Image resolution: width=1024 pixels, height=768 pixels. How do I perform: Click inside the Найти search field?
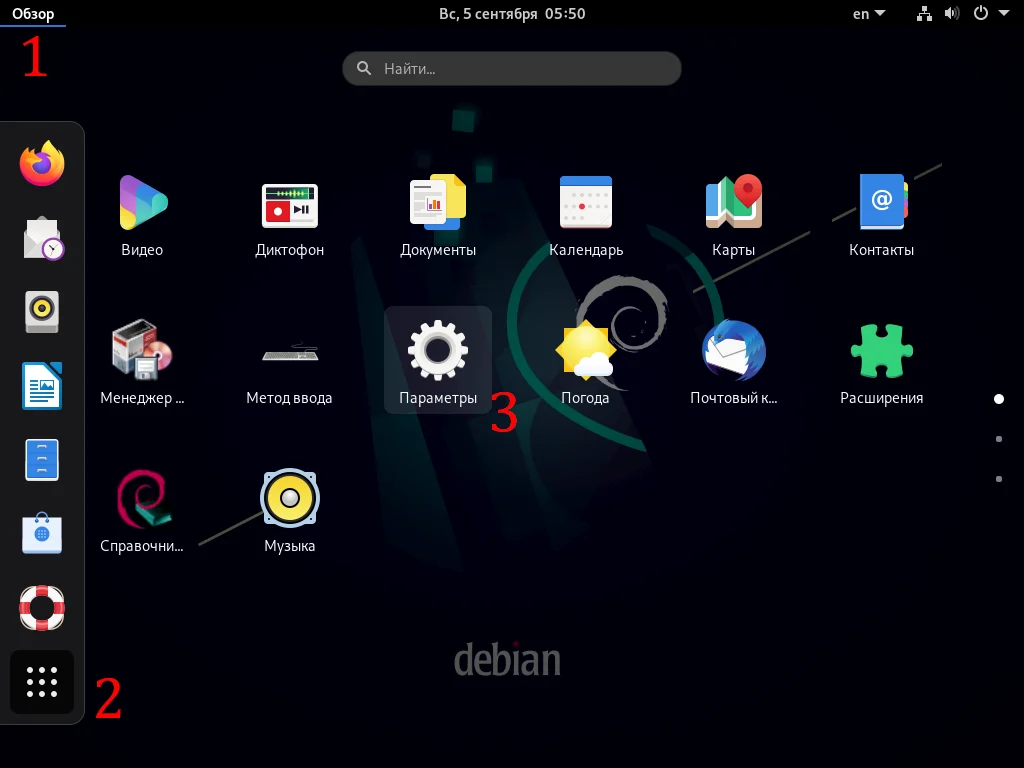pos(512,68)
